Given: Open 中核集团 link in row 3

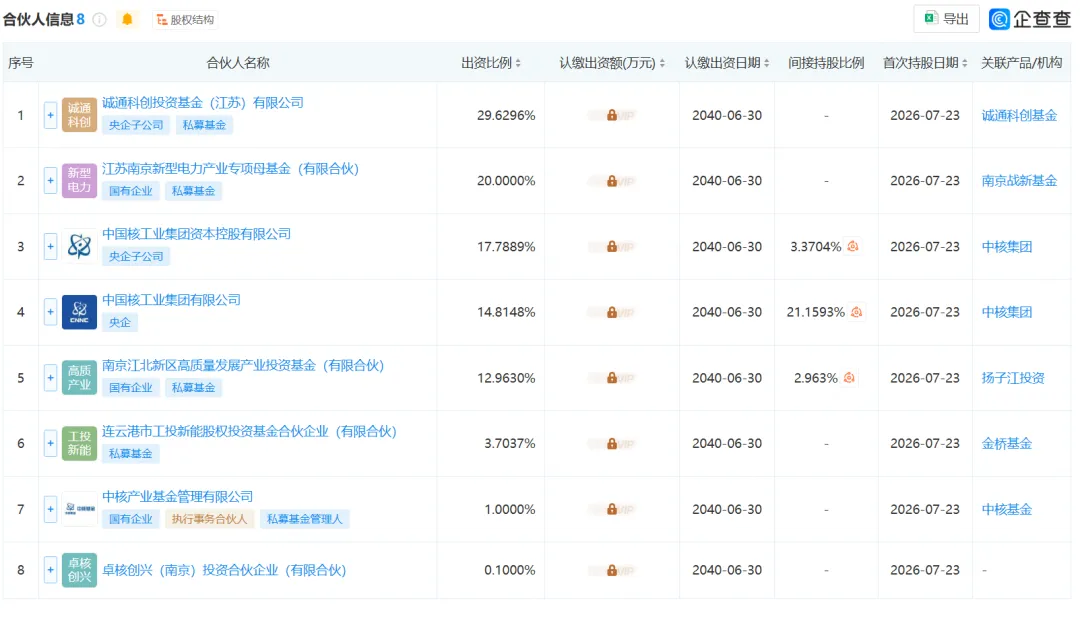Looking at the screenshot, I should coord(1006,247).
